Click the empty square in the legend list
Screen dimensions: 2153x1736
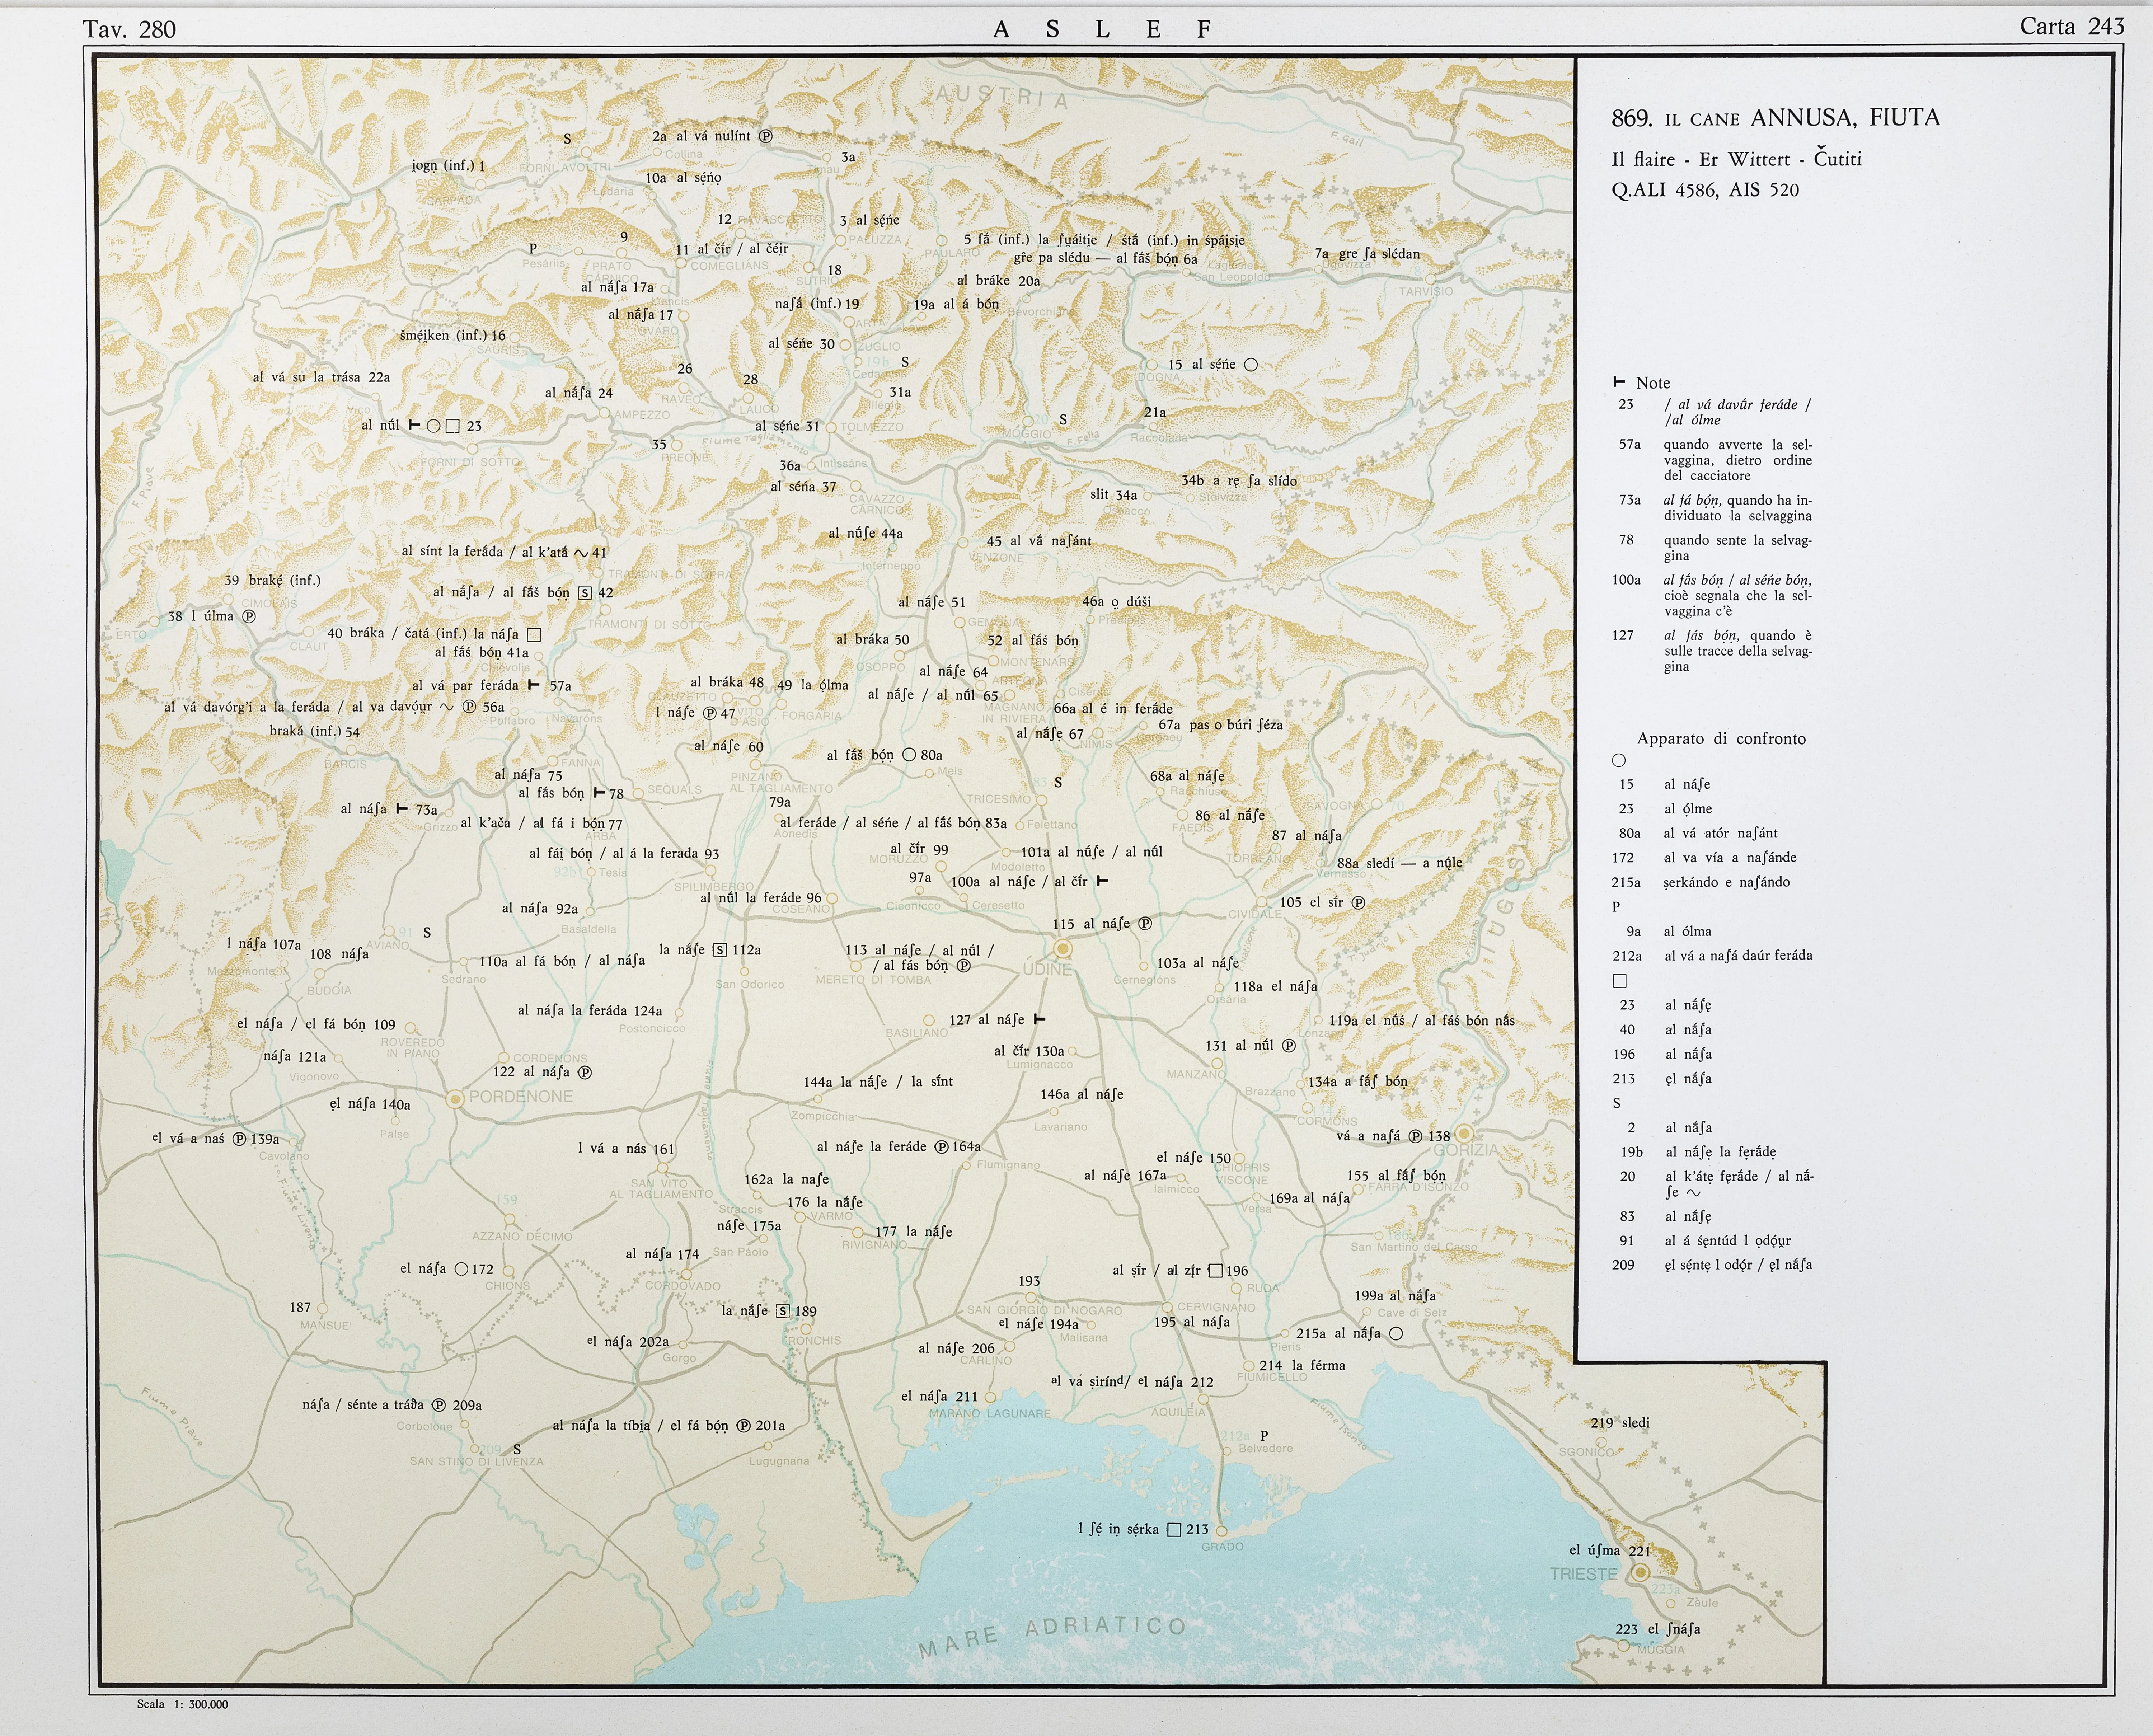pos(1620,981)
